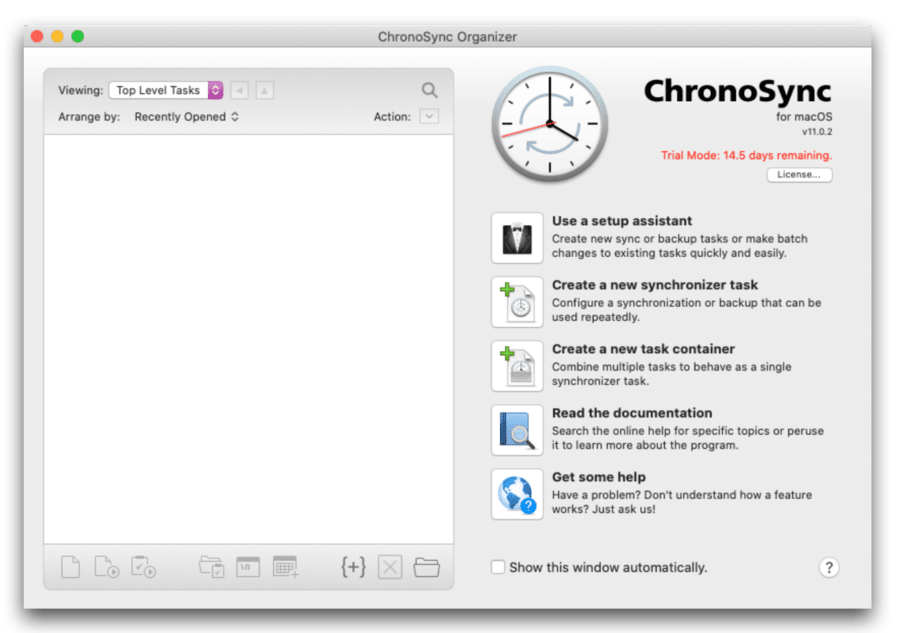Create a new document via leftmost toolbar icon
Image resolution: width=900 pixels, height=633 pixels.
69,566
